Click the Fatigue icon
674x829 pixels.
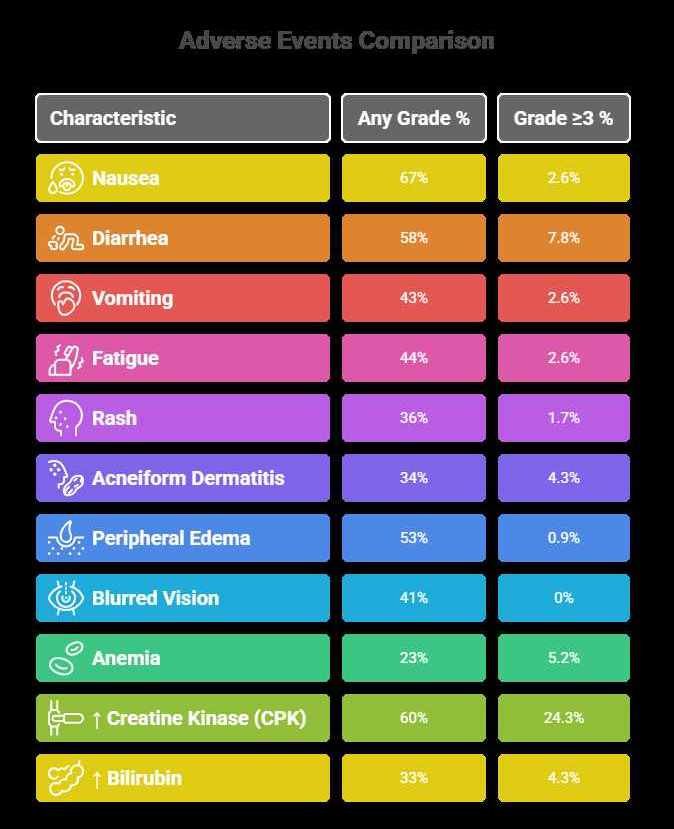pos(66,358)
